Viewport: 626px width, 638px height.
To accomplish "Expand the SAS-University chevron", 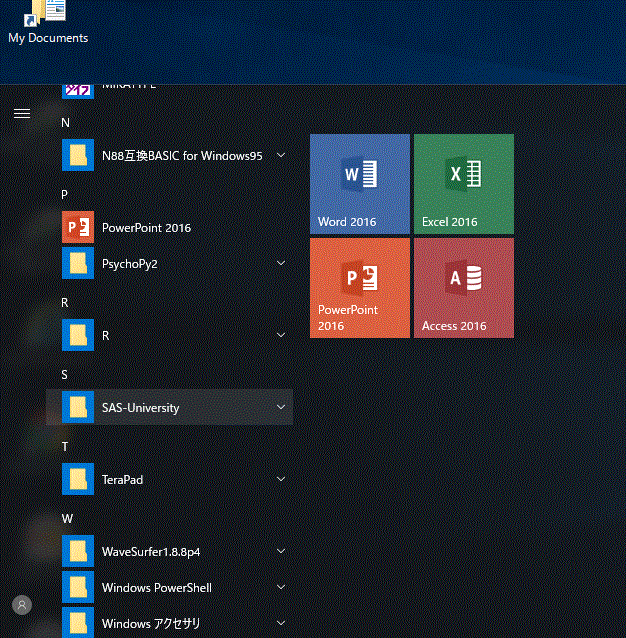I will [x=281, y=407].
